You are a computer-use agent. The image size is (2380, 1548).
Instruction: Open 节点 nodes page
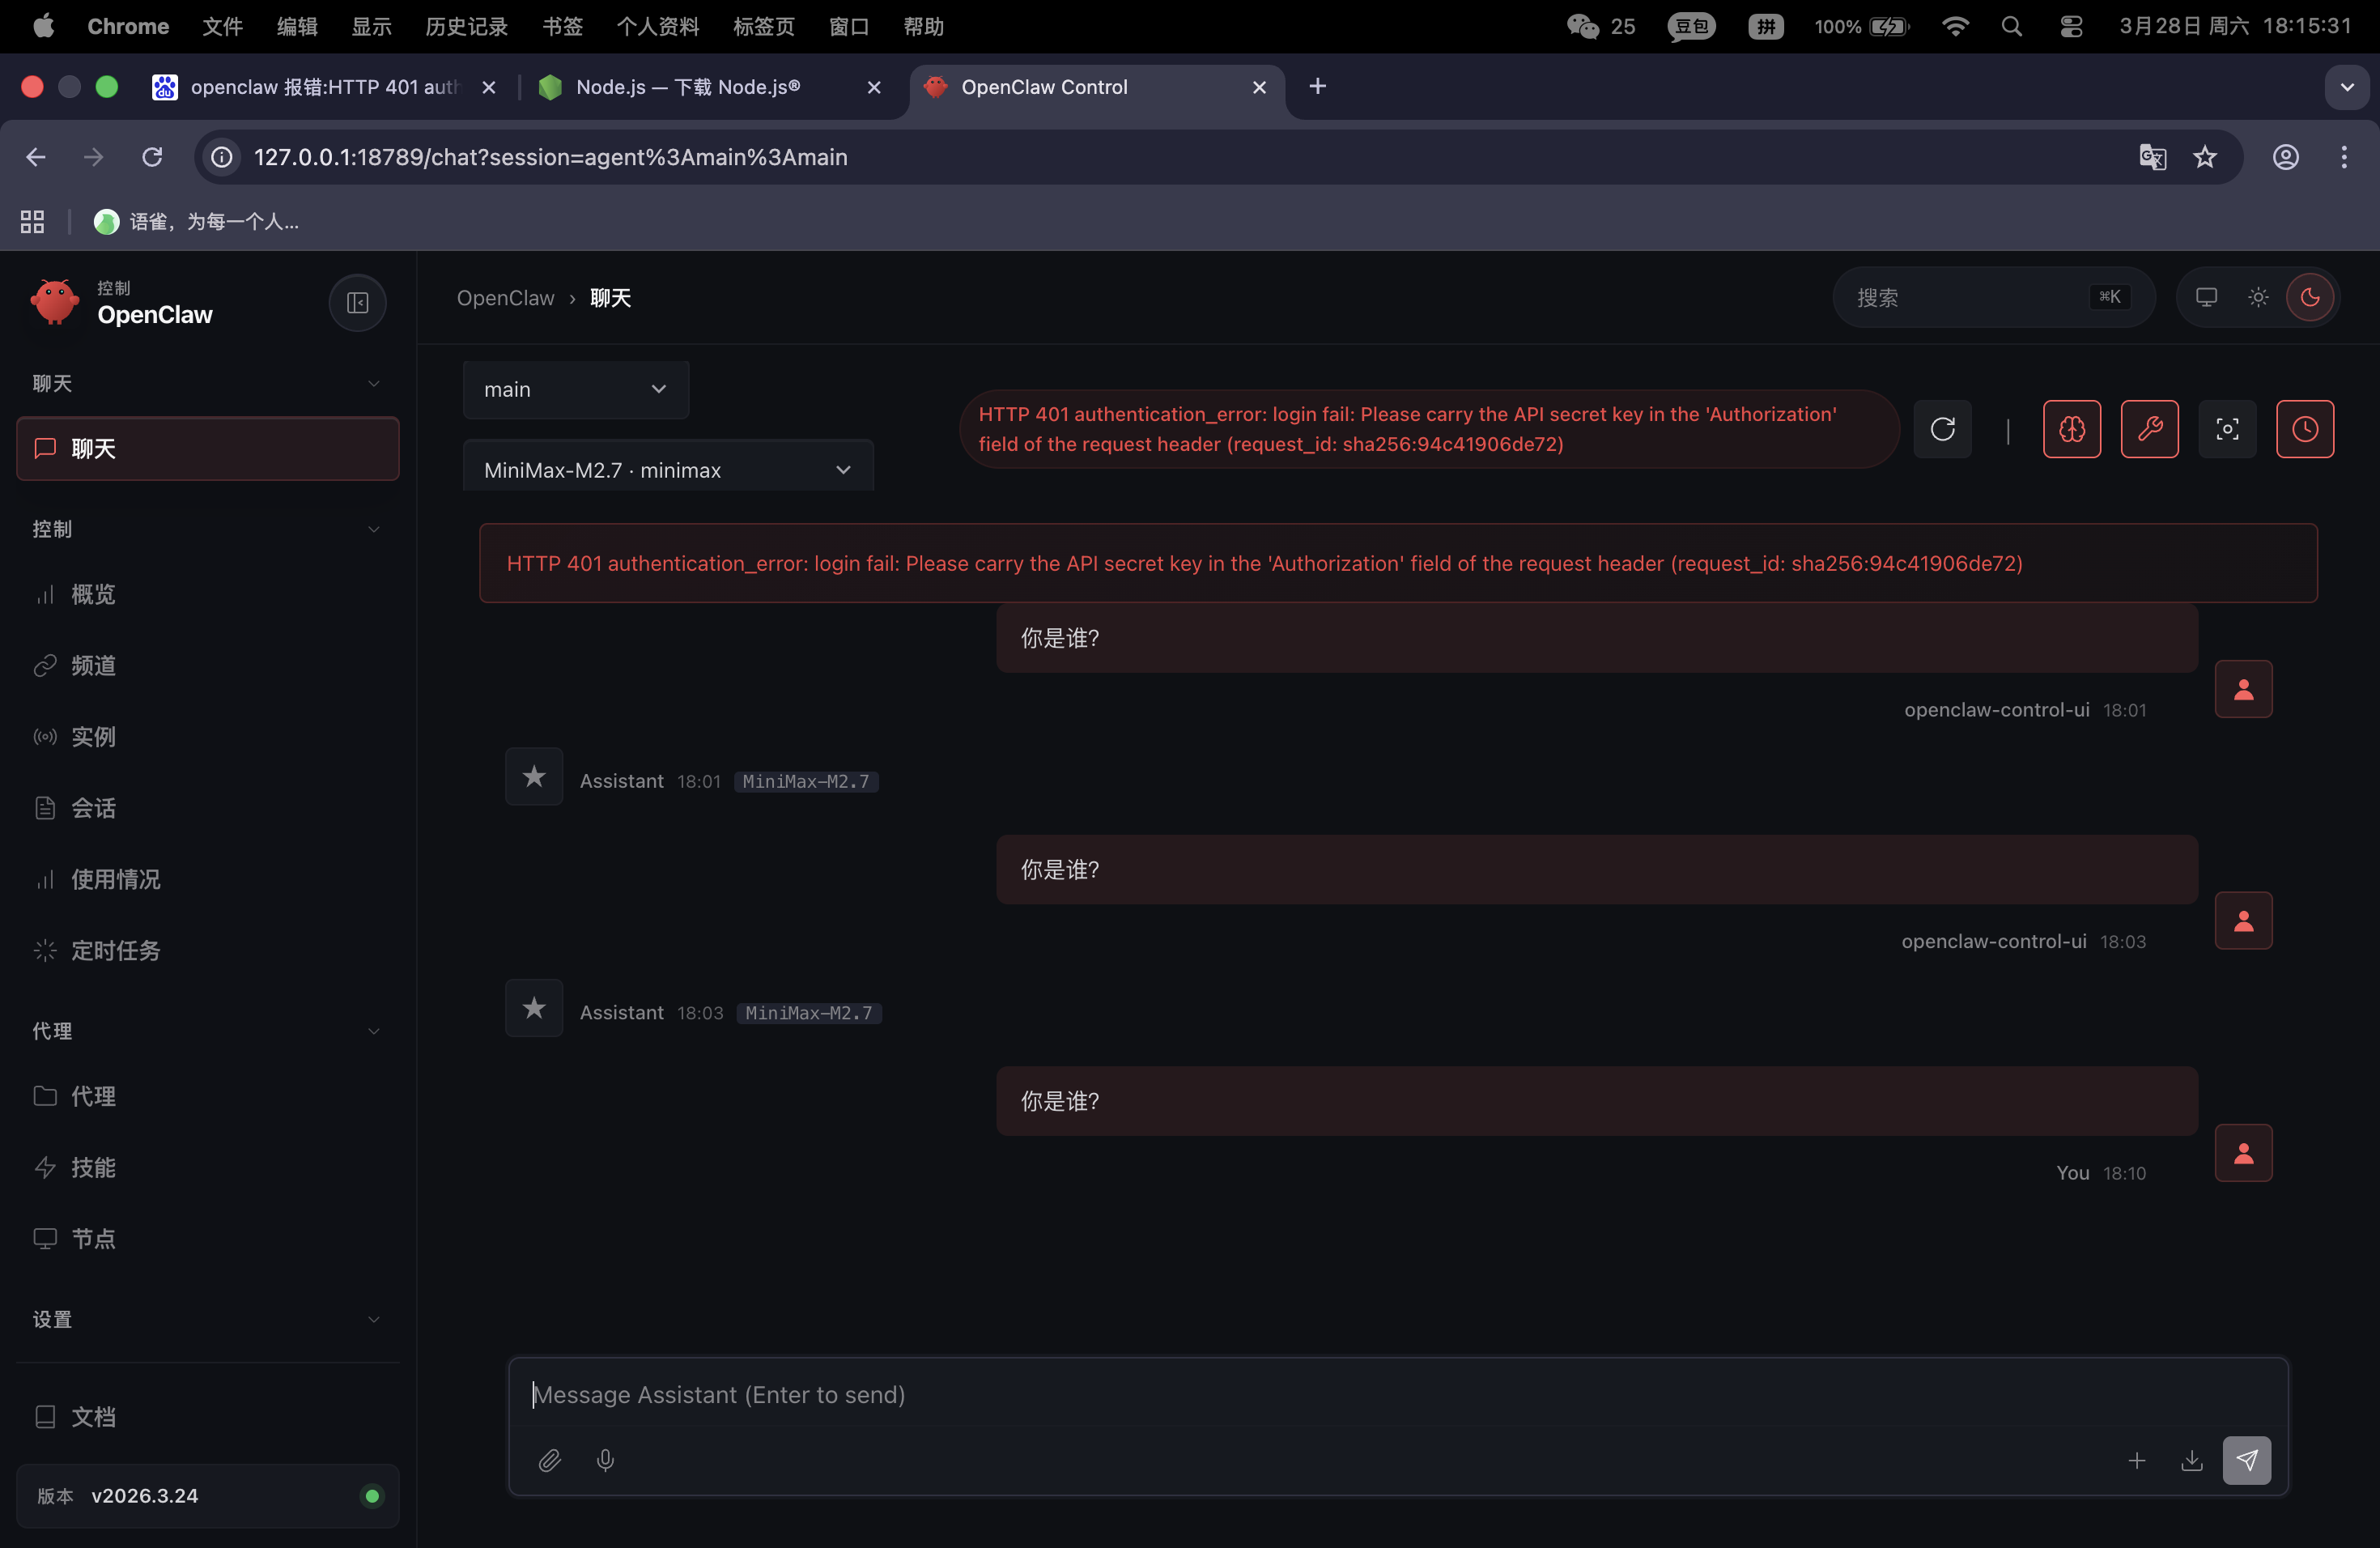pos(207,1238)
